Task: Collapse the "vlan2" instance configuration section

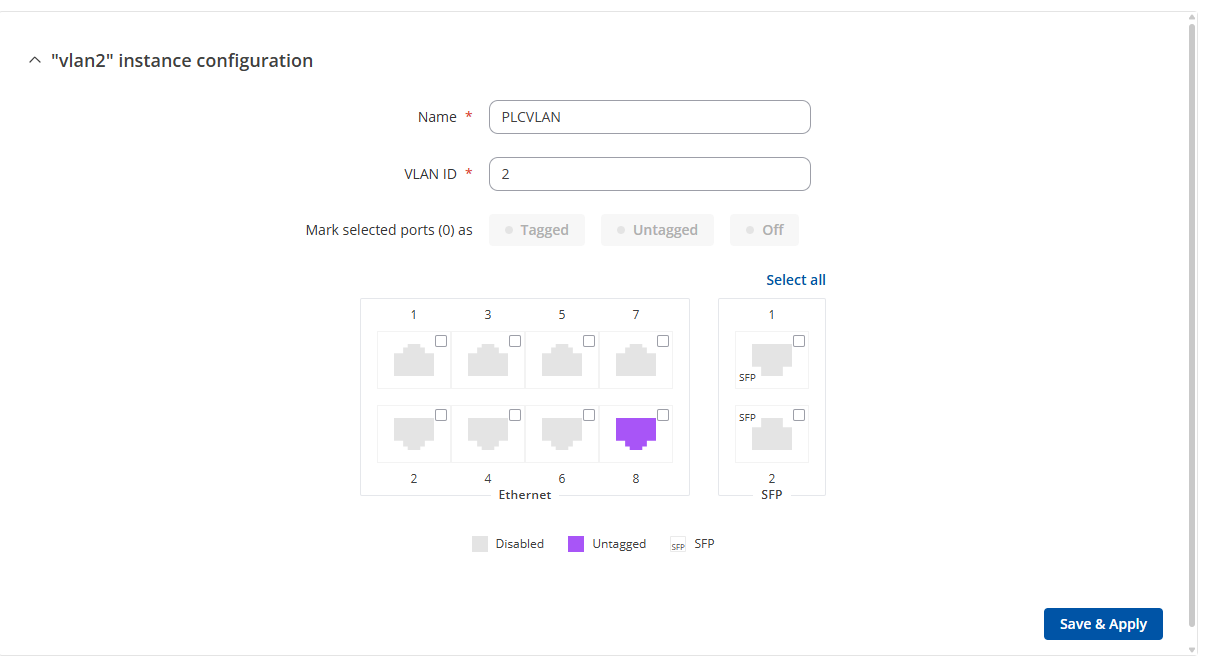Action: (35, 61)
